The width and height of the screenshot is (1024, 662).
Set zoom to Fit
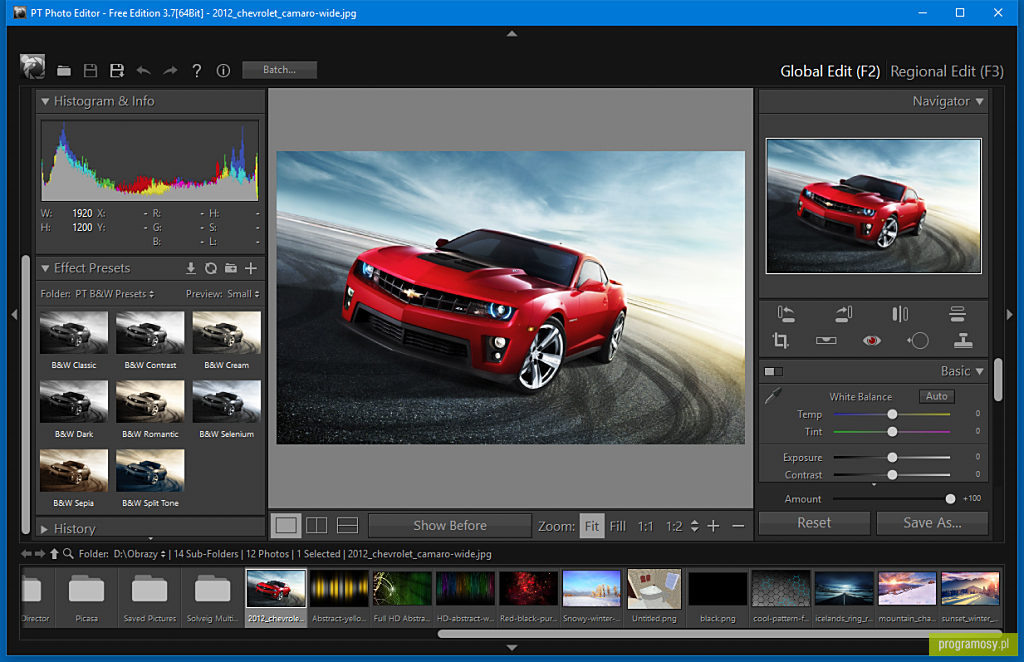(592, 526)
